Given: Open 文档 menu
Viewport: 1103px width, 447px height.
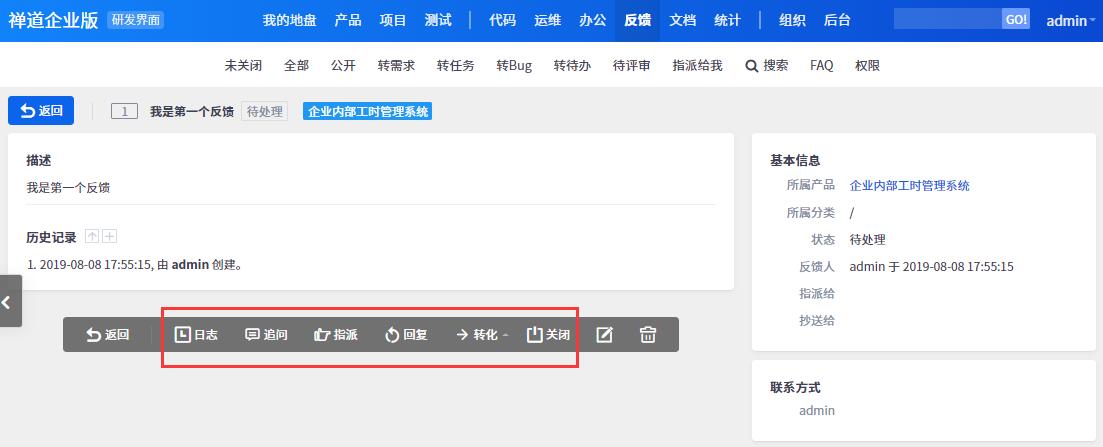Looking at the screenshot, I should (x=682, y=20).
